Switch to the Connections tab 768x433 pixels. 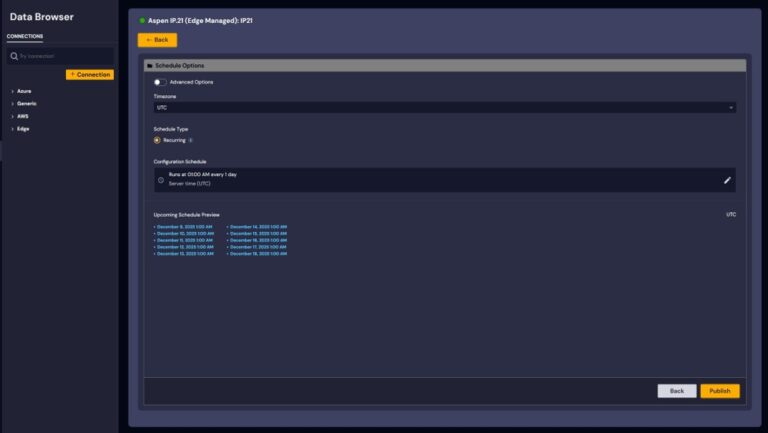click(25, 36)
